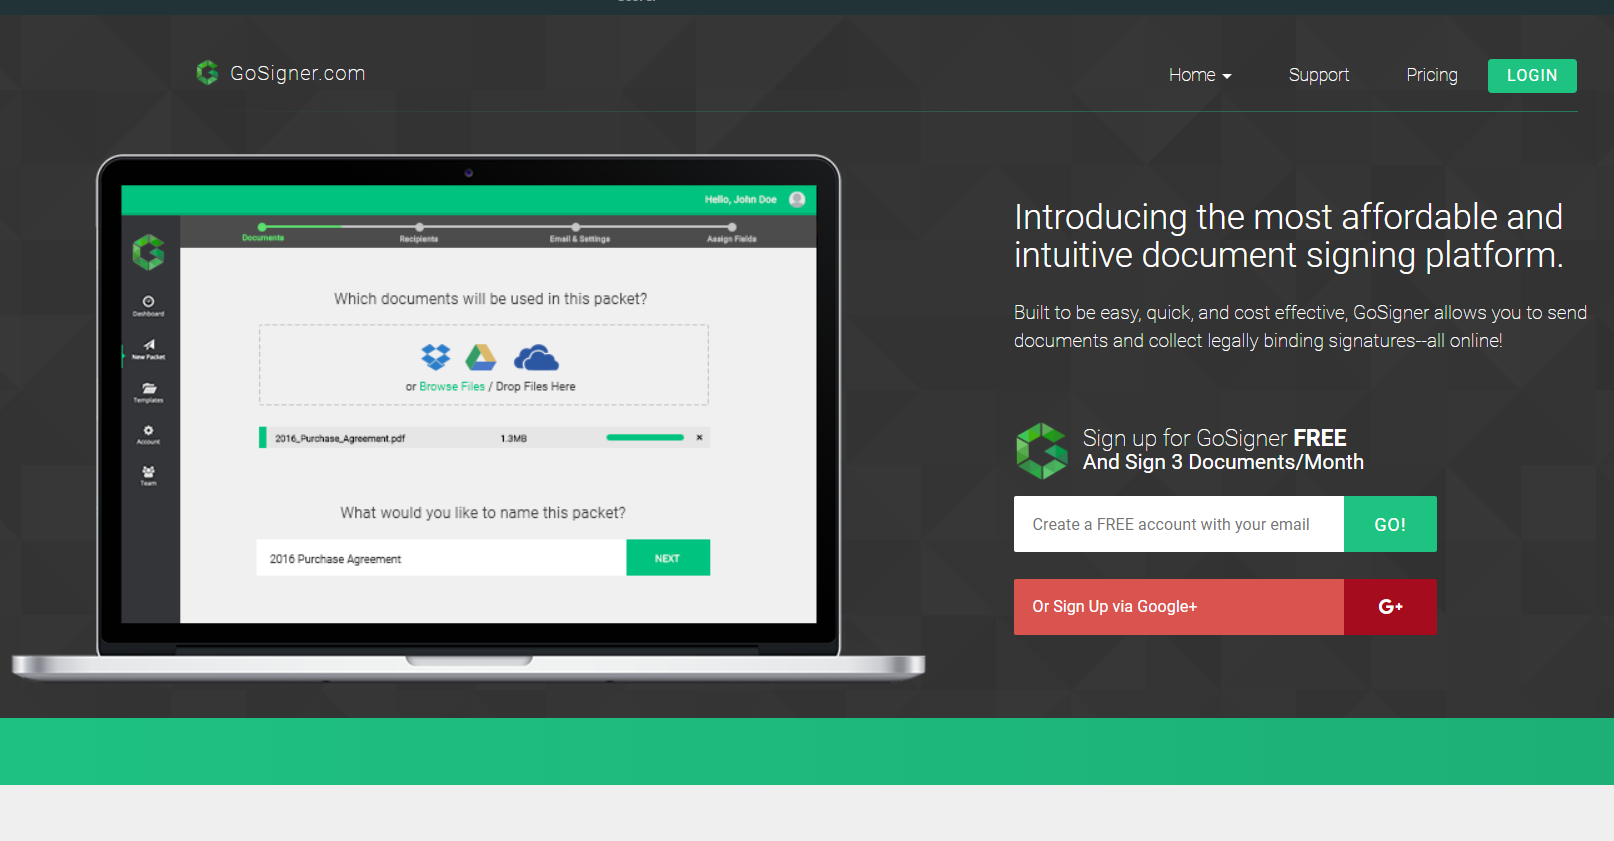Select the Documents step in mockup
This screenshot has height=841, width=1614.
(x=263, y=233)
